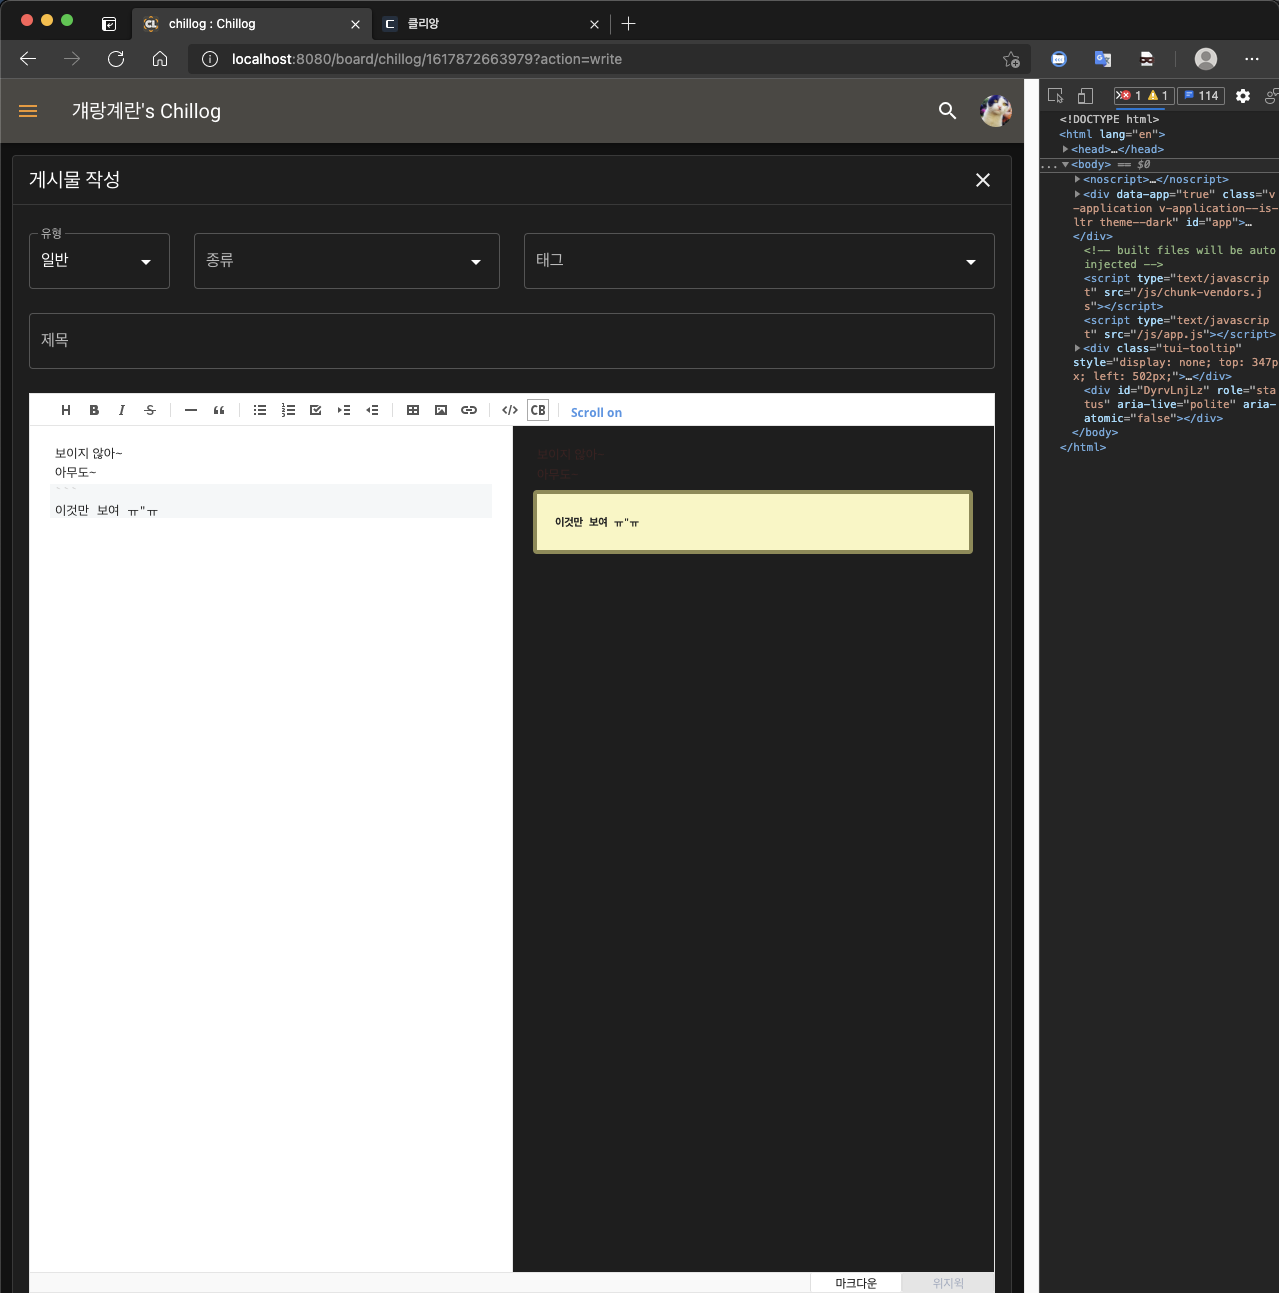Select the chillog : Chillog browser tab
1279x1293 pixels.
coord(250,23)
